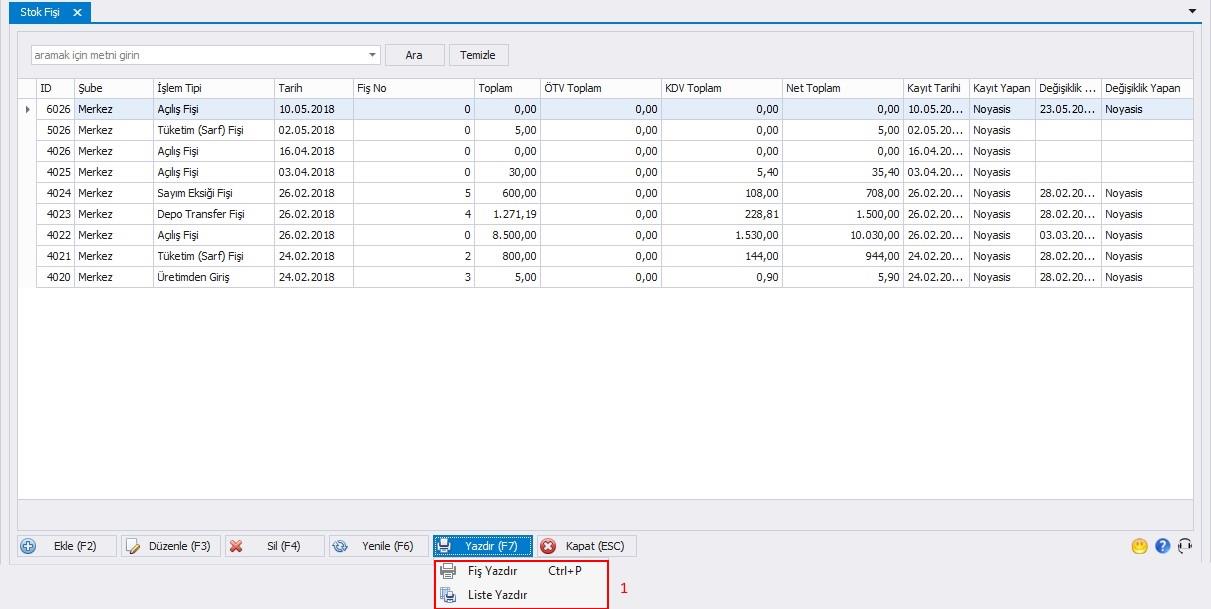Click the Ara search button
The image size is (1211, 609).
pyautogui.click(x=414, y=55)
